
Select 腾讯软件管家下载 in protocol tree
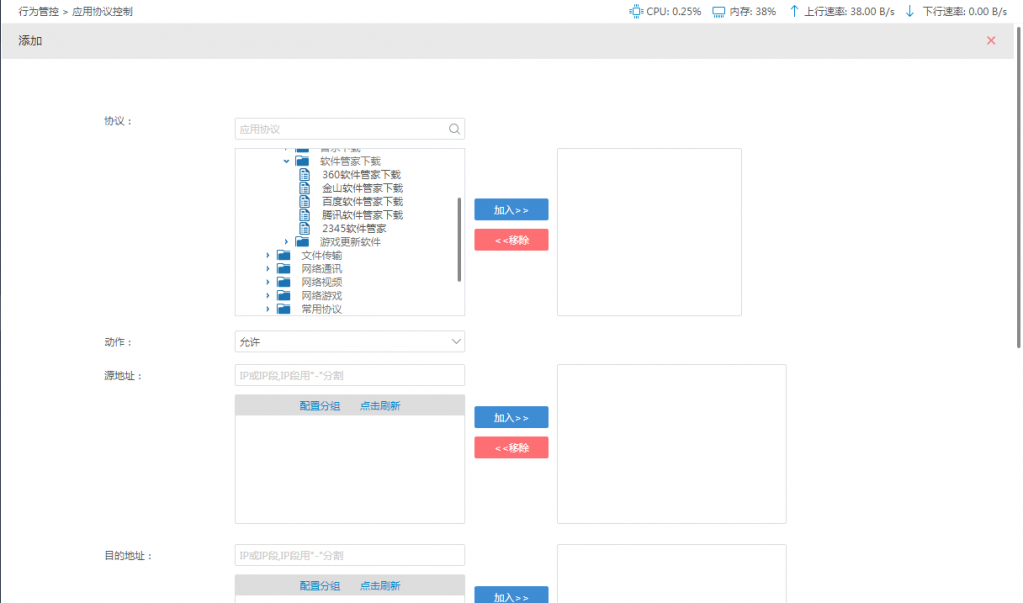tap(362, 215)
